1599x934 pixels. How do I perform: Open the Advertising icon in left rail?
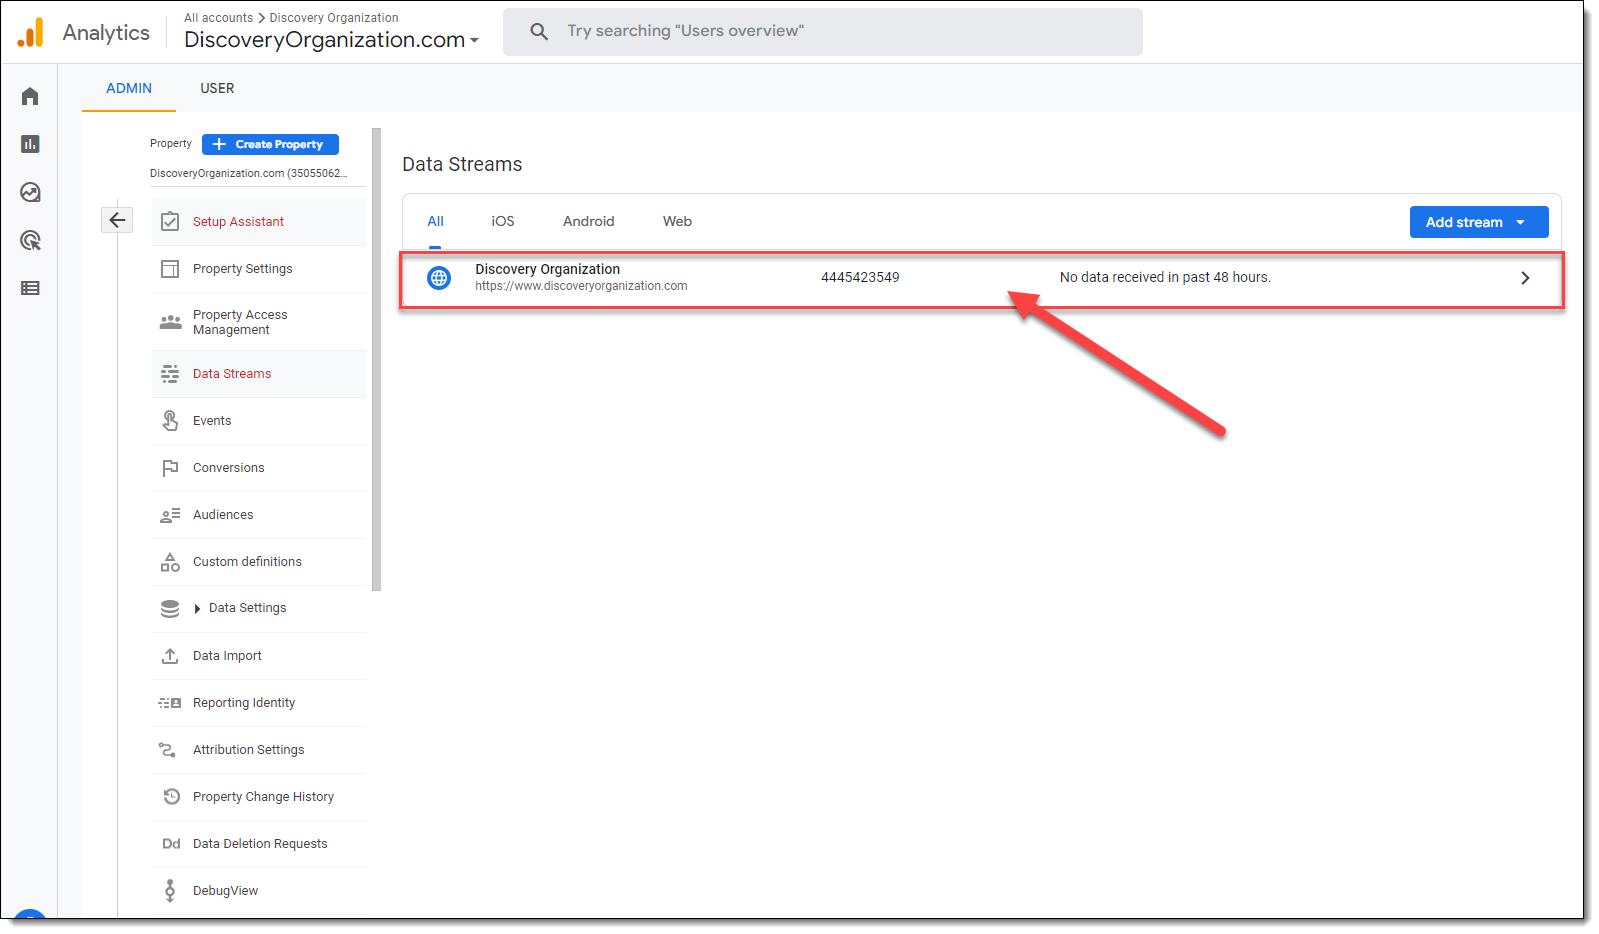pyautogui.click(x=30, y=240)
